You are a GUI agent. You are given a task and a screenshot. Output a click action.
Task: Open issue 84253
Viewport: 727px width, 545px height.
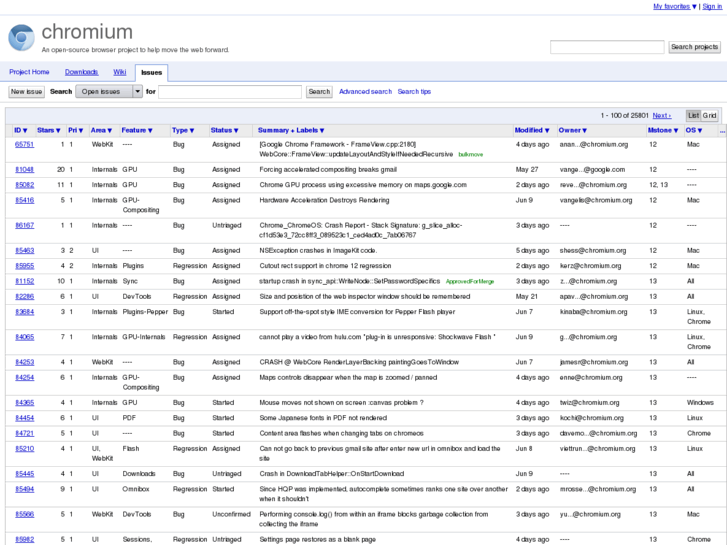click(25, 362)
